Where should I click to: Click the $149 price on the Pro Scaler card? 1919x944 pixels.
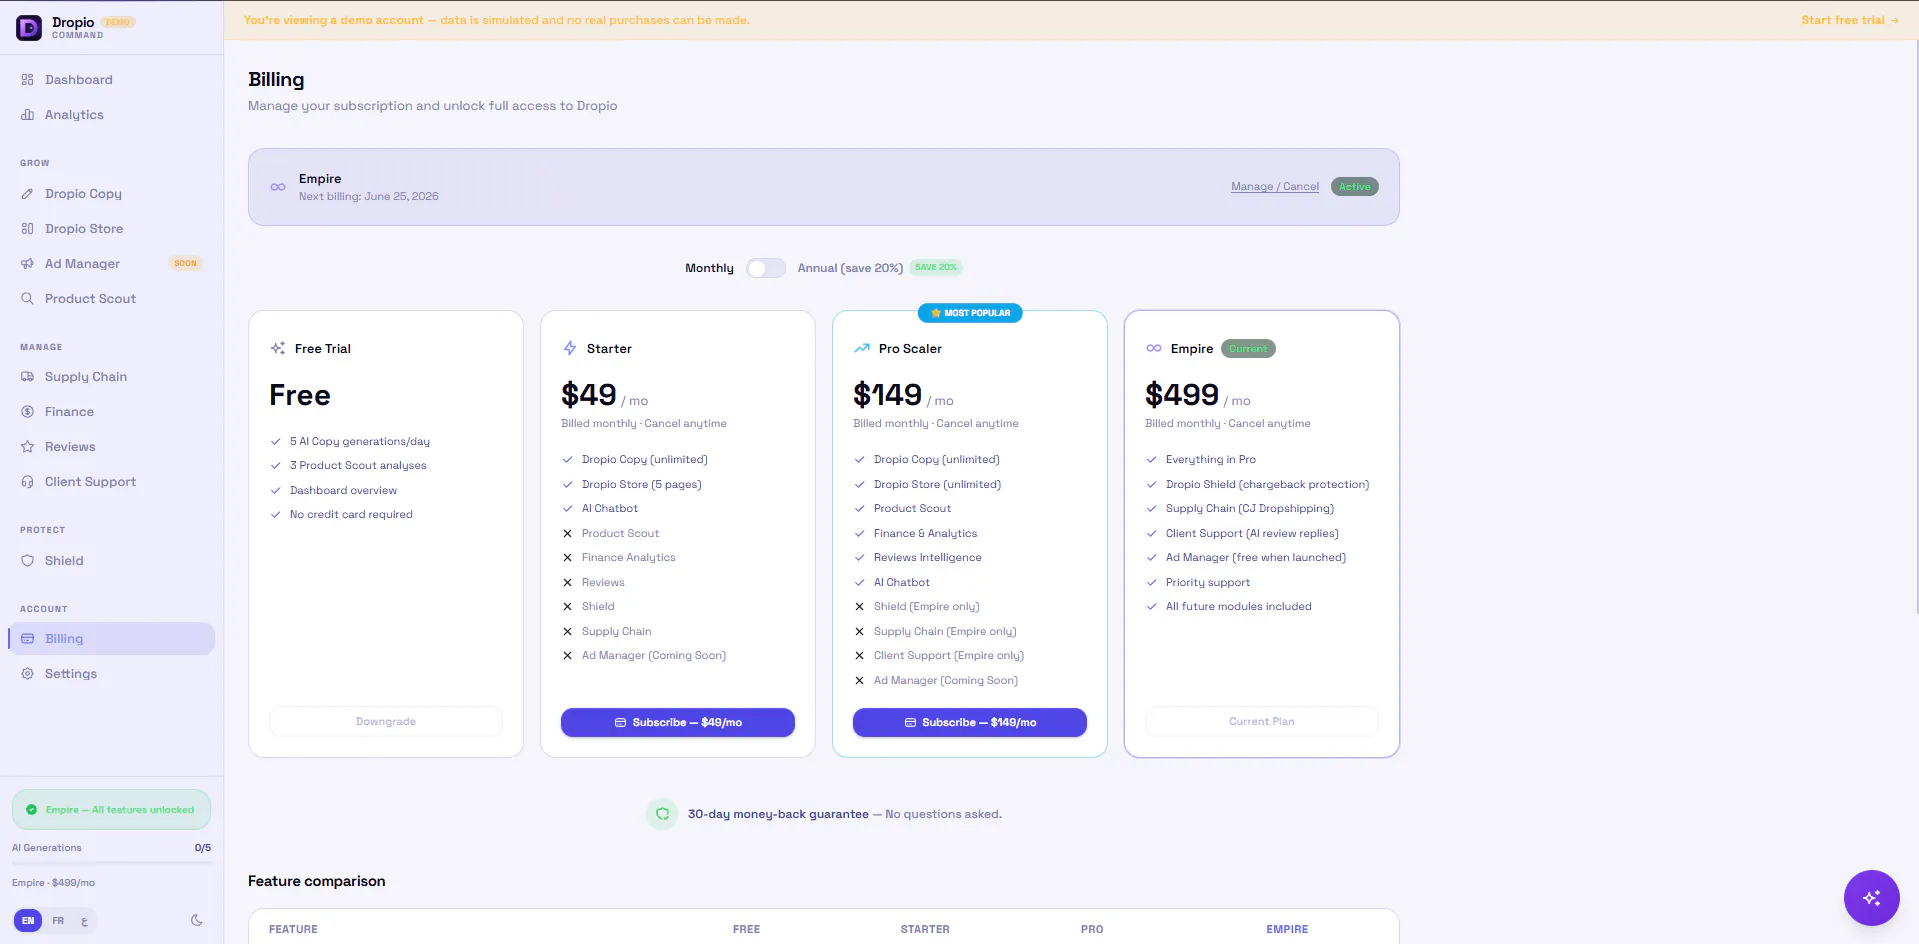pos(887,395)
